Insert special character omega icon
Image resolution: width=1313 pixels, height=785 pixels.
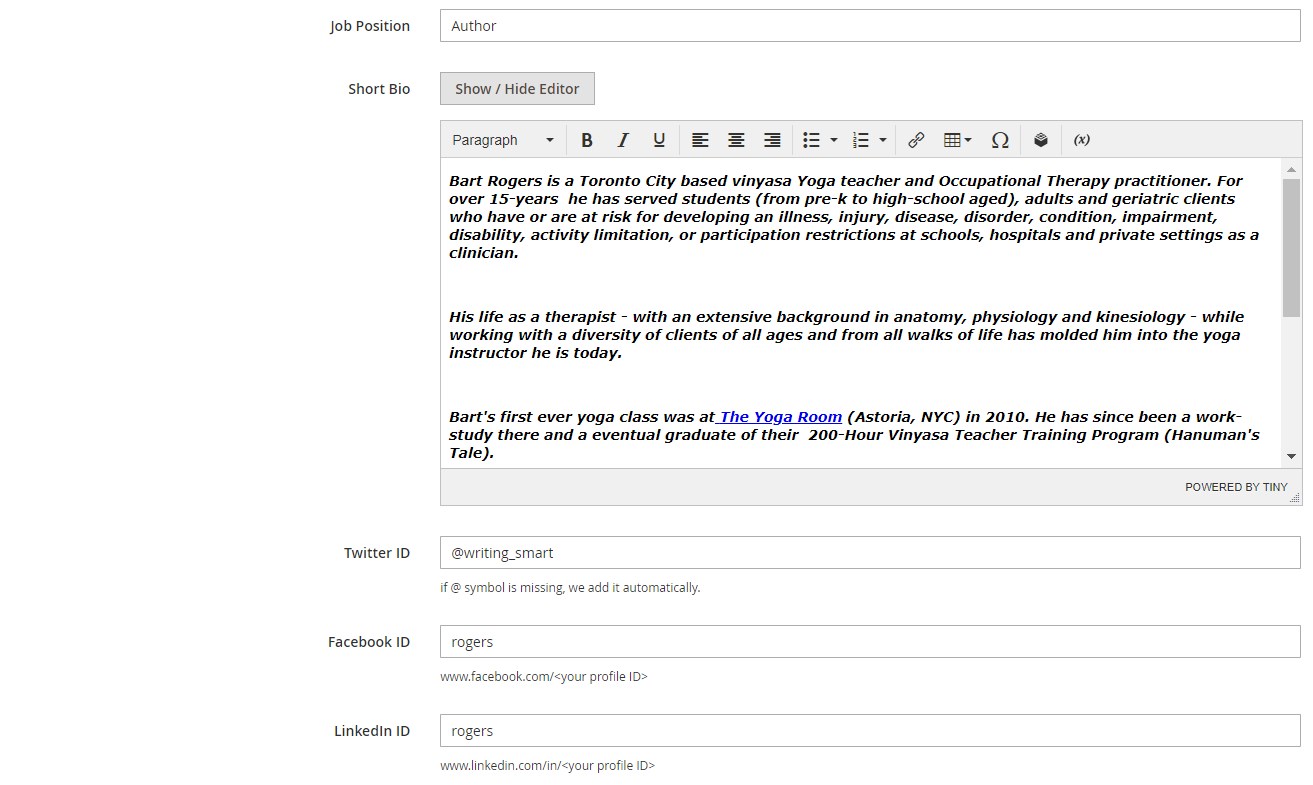1000,140
